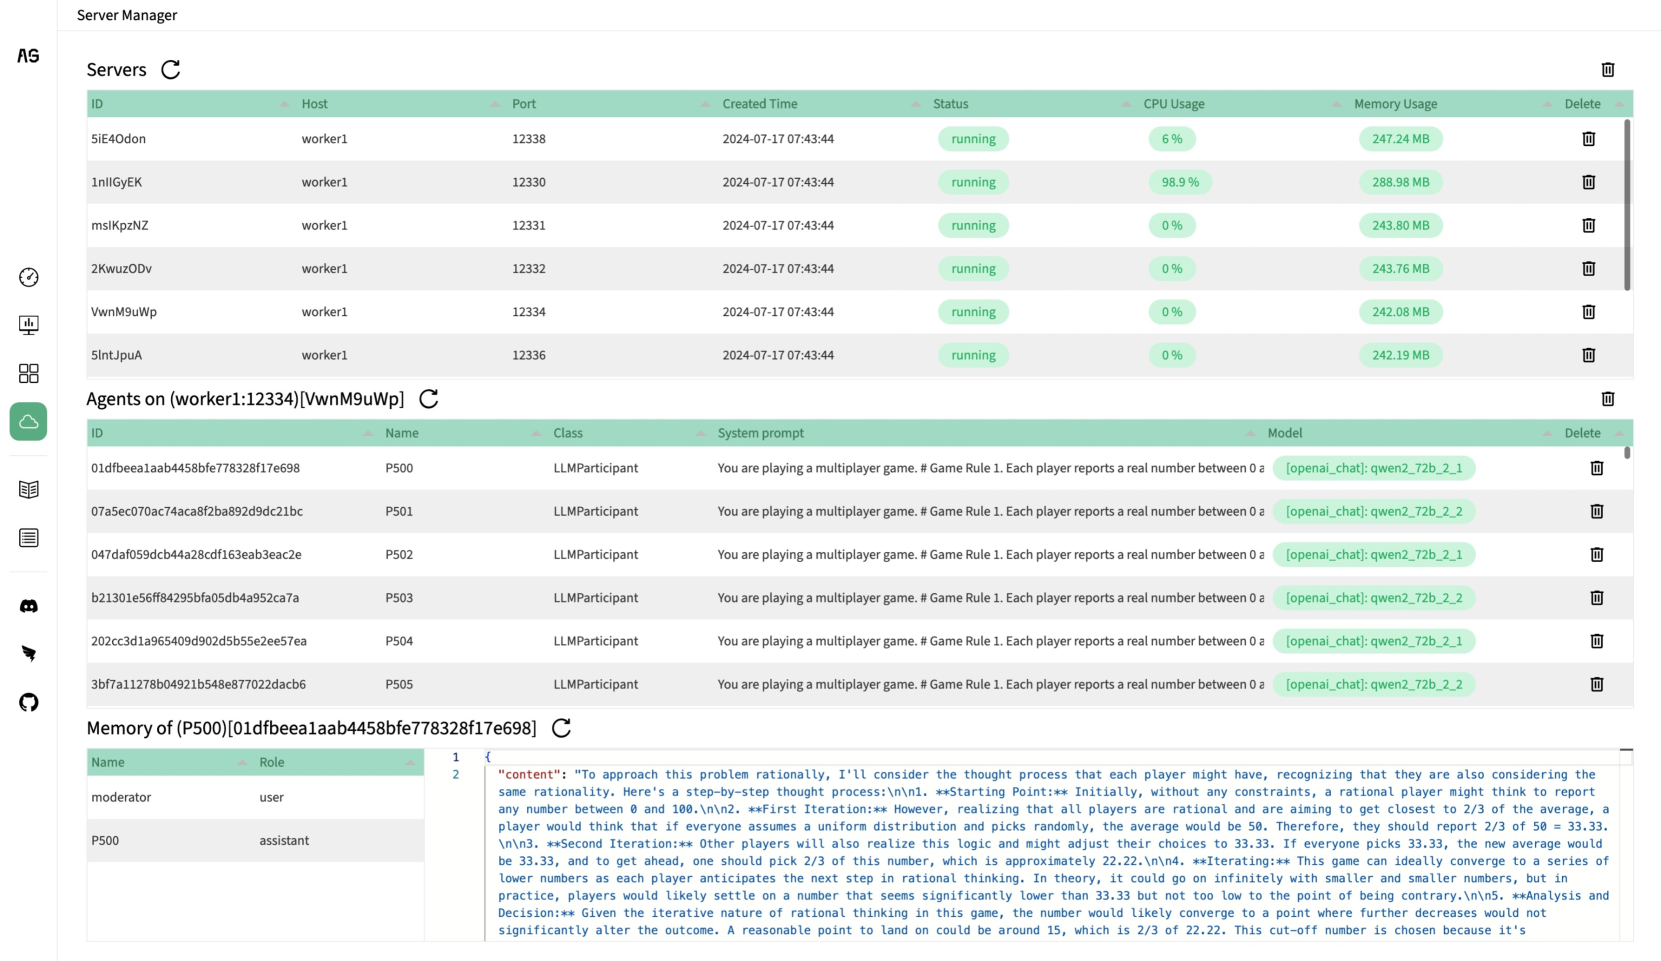Screen dimensions: 1661x961
Task: Refresh the Memory of P500 panel
Action: [x=561, y=728]
